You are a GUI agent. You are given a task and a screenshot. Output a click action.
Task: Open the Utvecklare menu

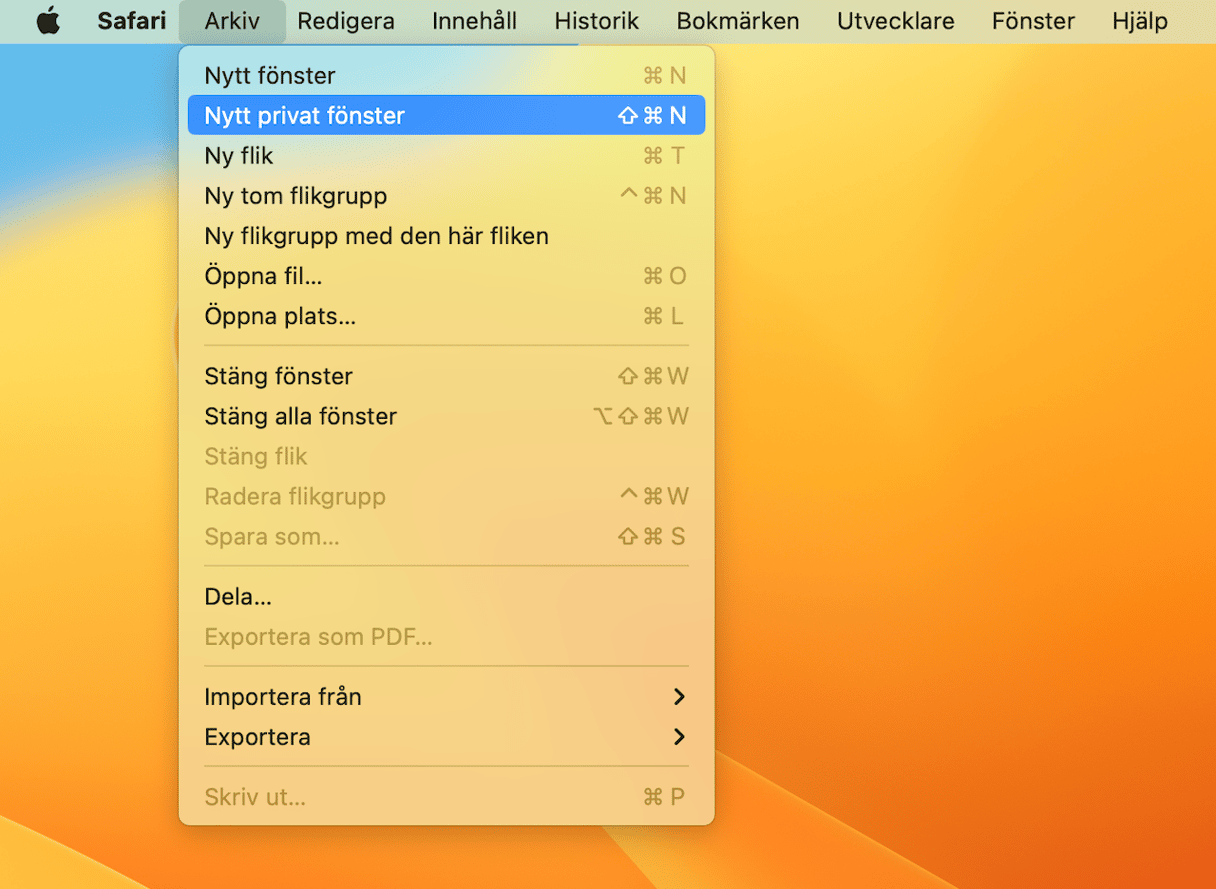pos(896,21)
